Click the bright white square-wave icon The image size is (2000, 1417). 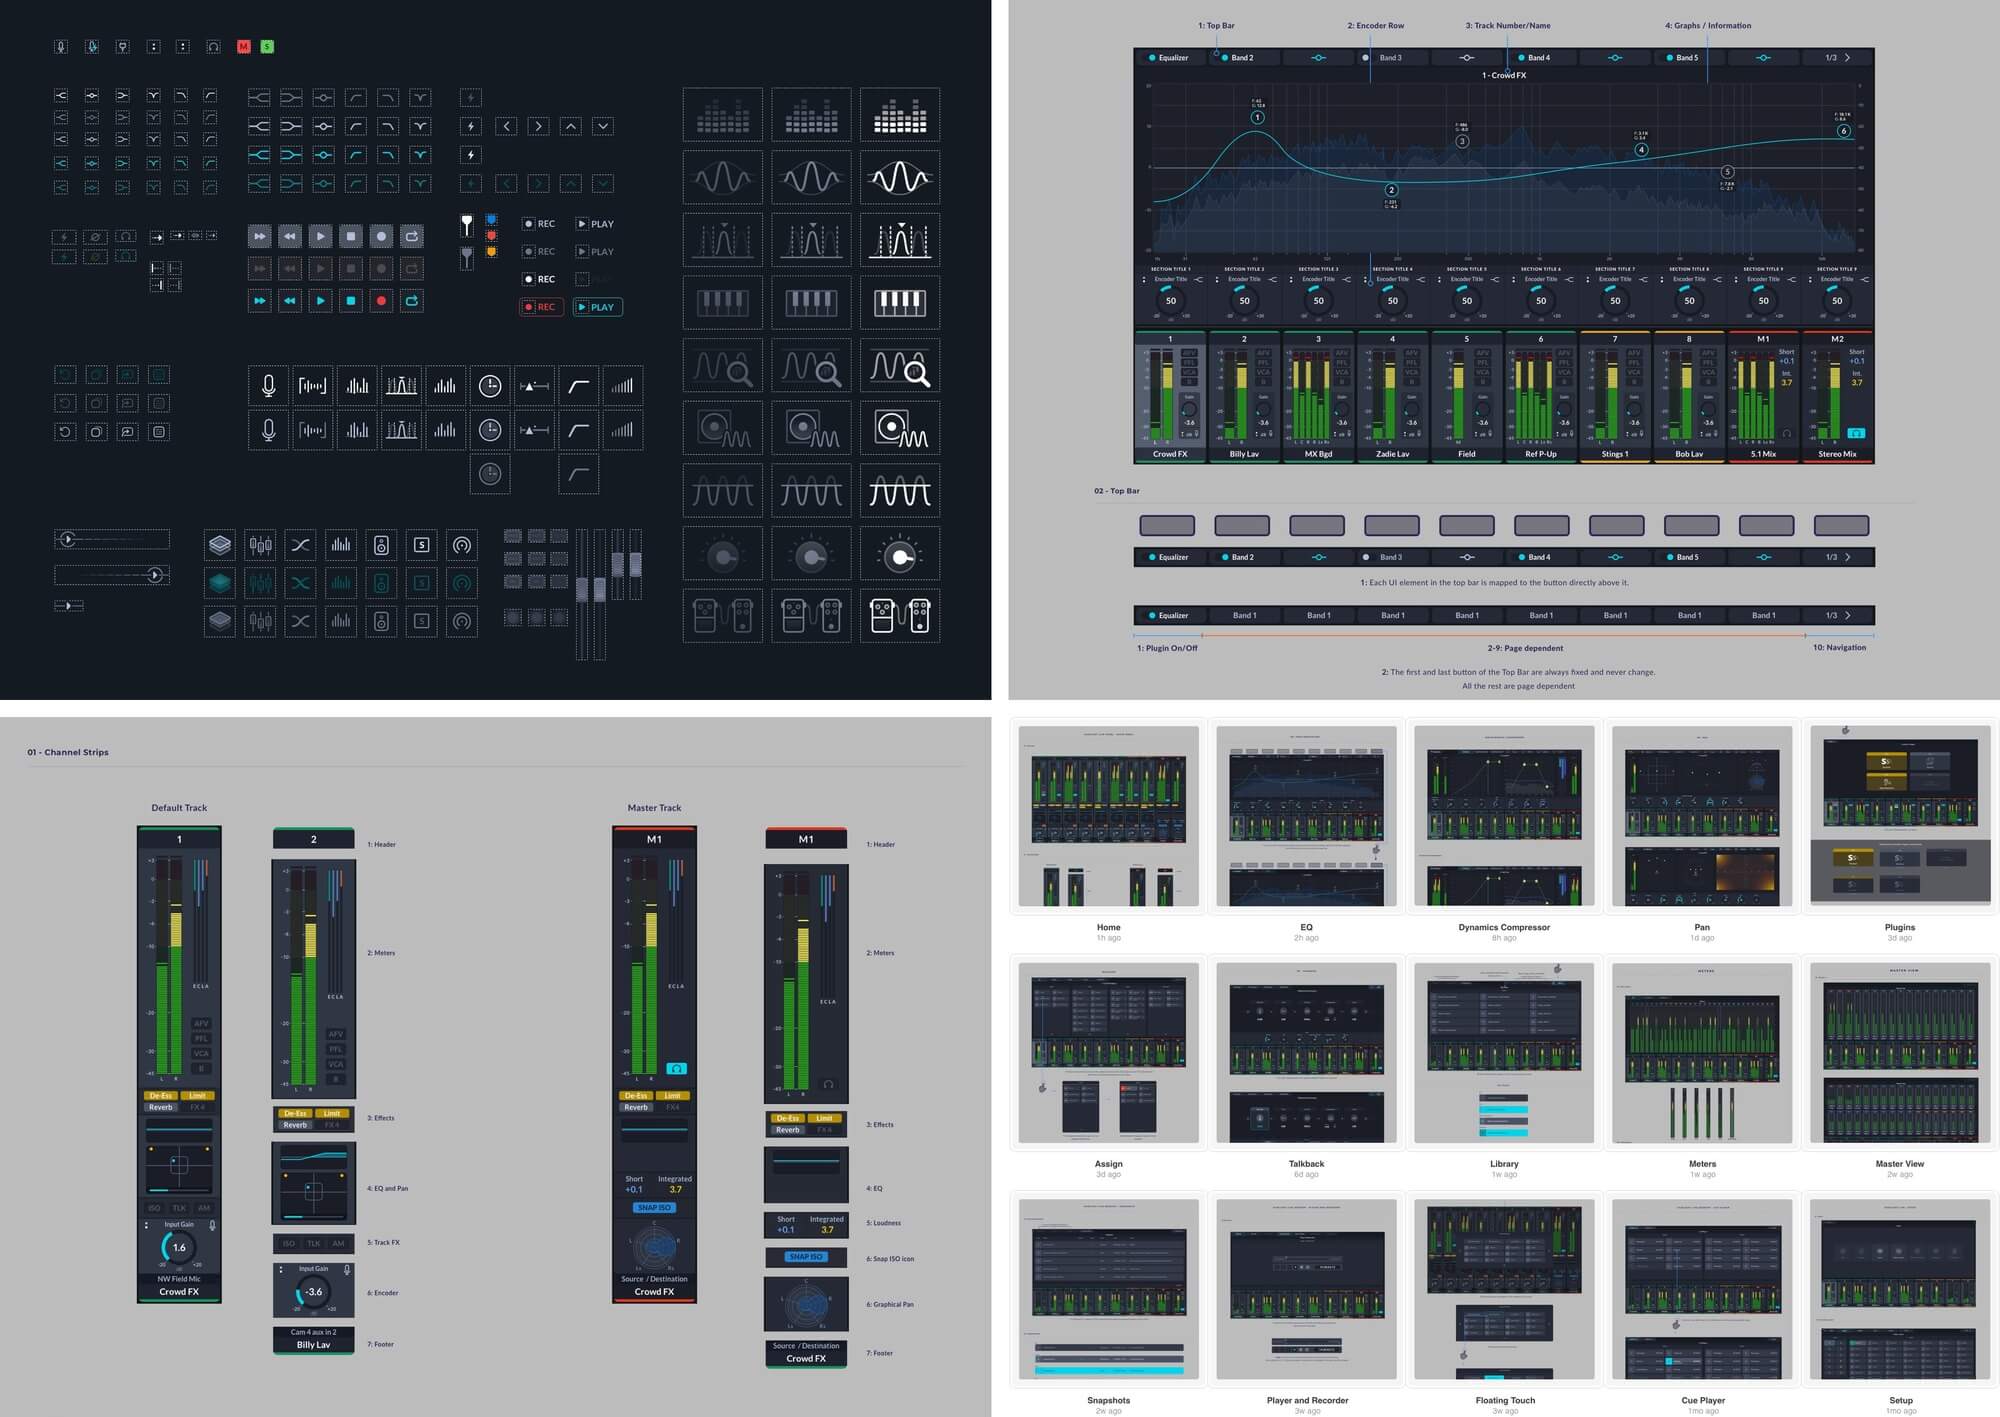tap(900, 491)
